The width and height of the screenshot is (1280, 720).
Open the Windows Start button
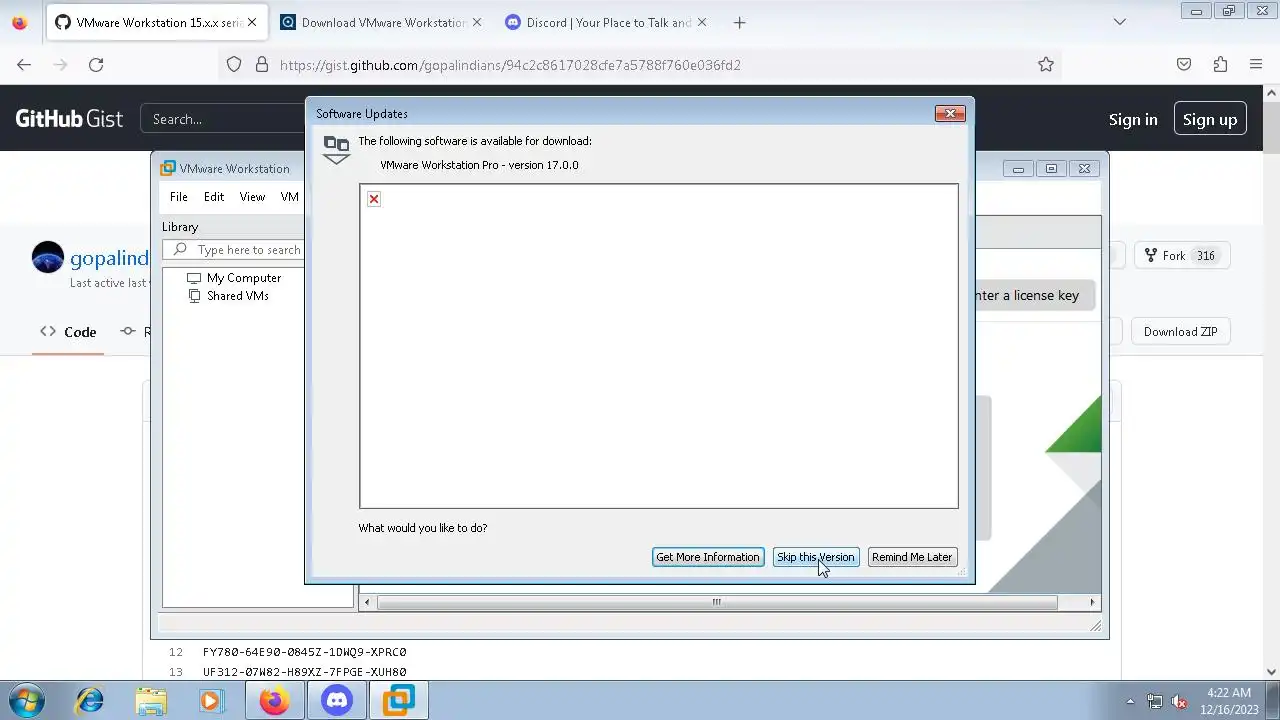pos(26,700)
